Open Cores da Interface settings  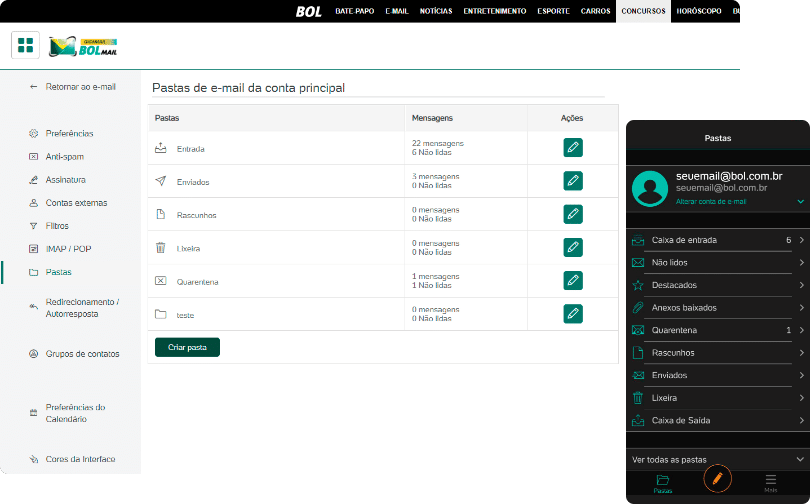[x=80, y=459]
